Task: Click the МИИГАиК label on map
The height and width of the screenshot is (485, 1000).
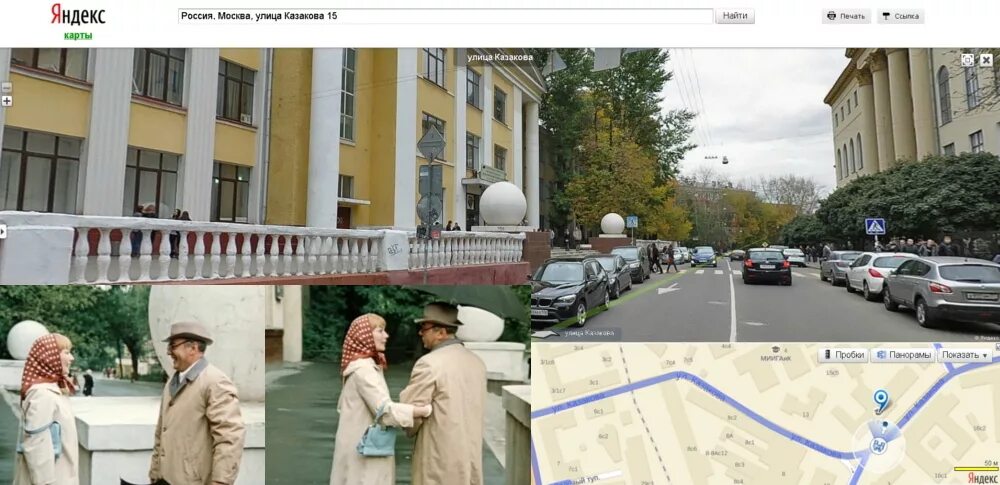Action: pos(776,358)
